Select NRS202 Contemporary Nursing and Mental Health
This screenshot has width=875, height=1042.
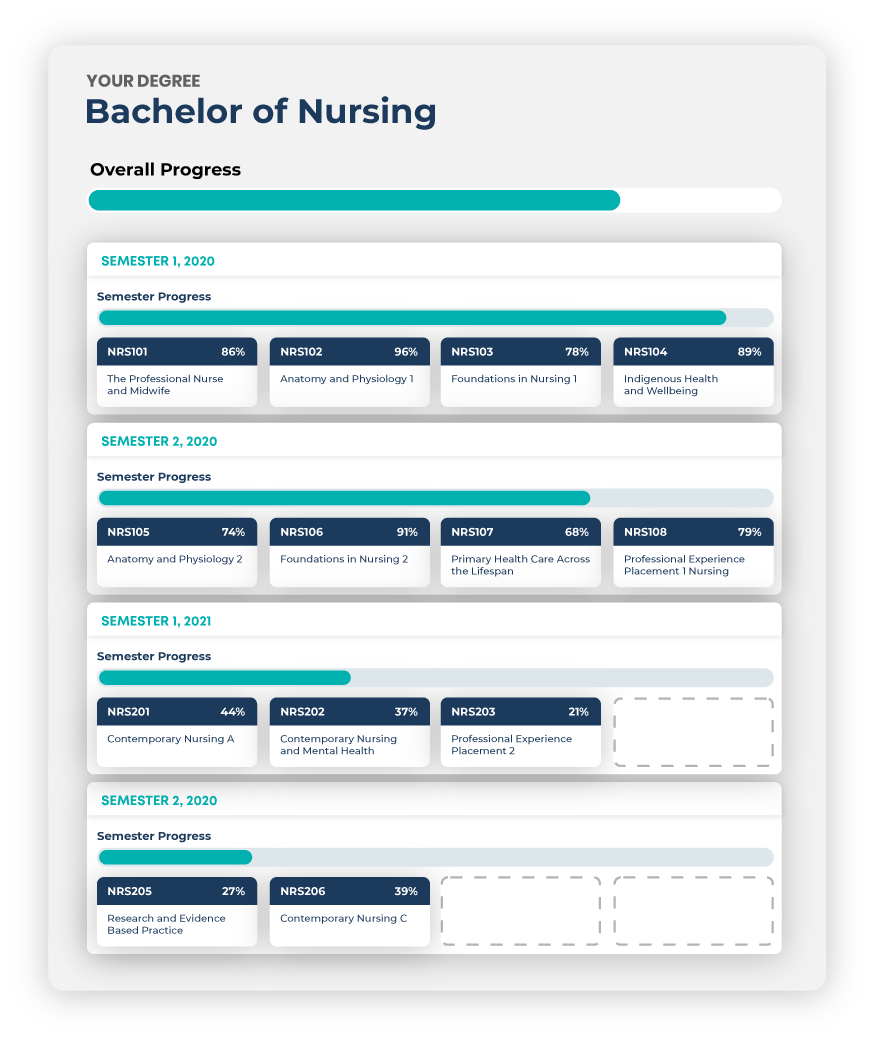[x=349, y=732]
